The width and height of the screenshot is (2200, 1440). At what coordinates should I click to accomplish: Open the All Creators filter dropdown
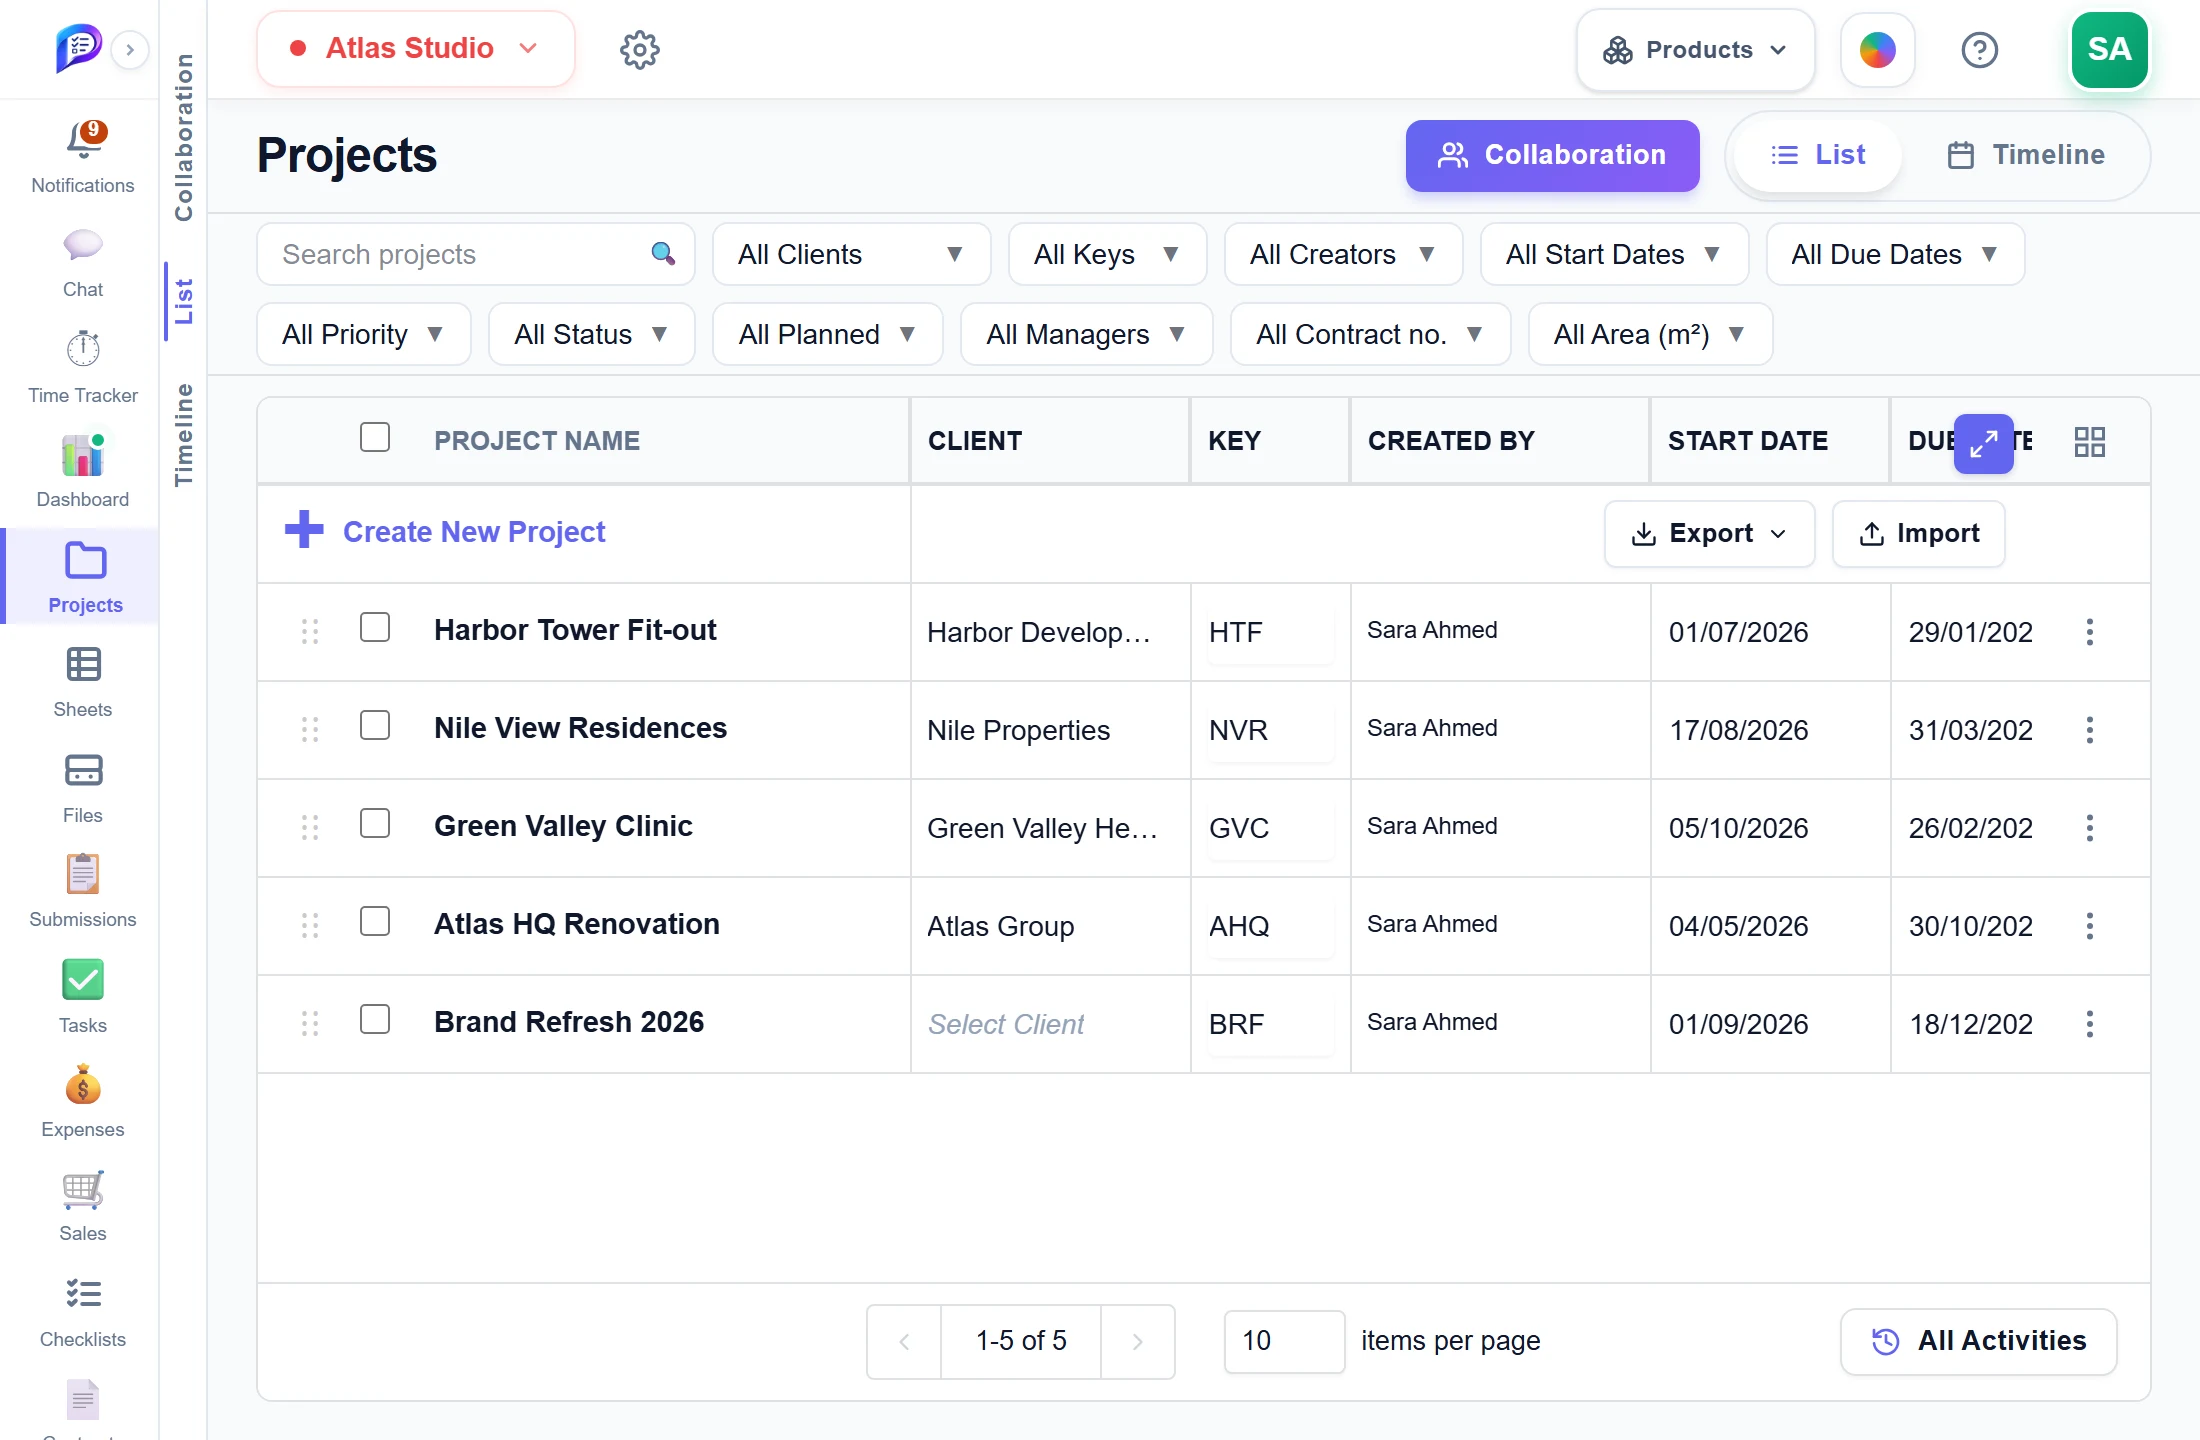click(x=1343, y=254)
